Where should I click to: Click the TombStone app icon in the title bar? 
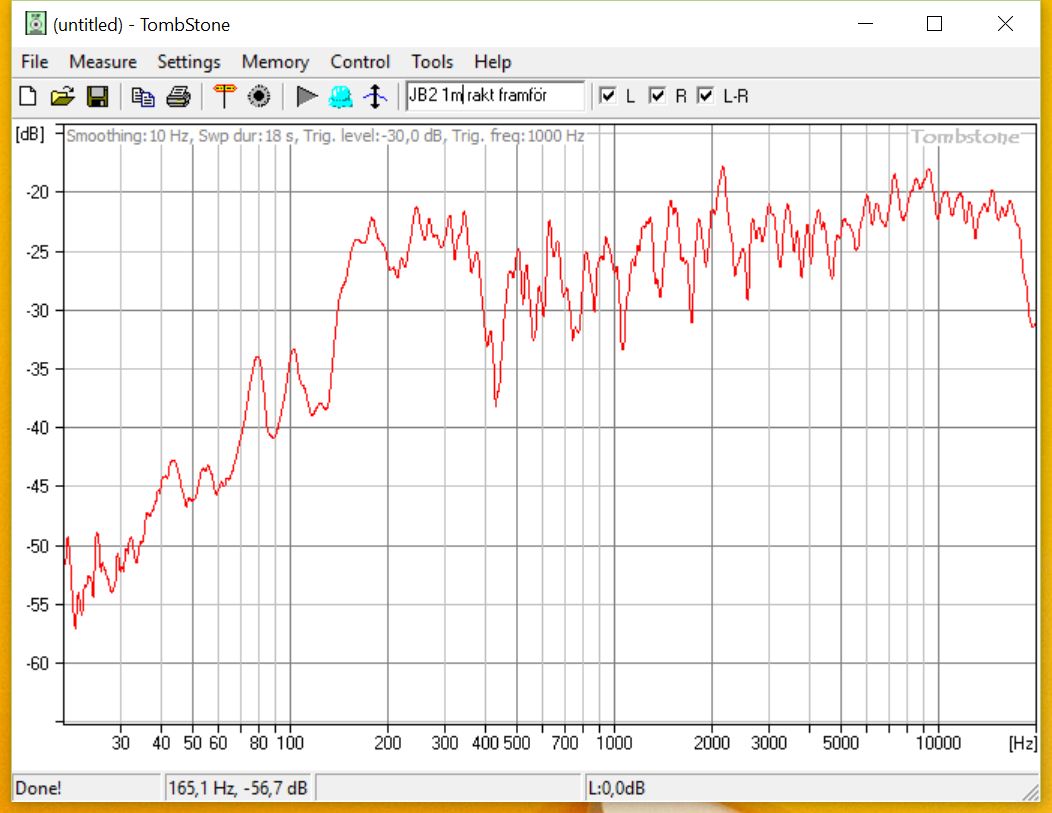tap(35, 24)
